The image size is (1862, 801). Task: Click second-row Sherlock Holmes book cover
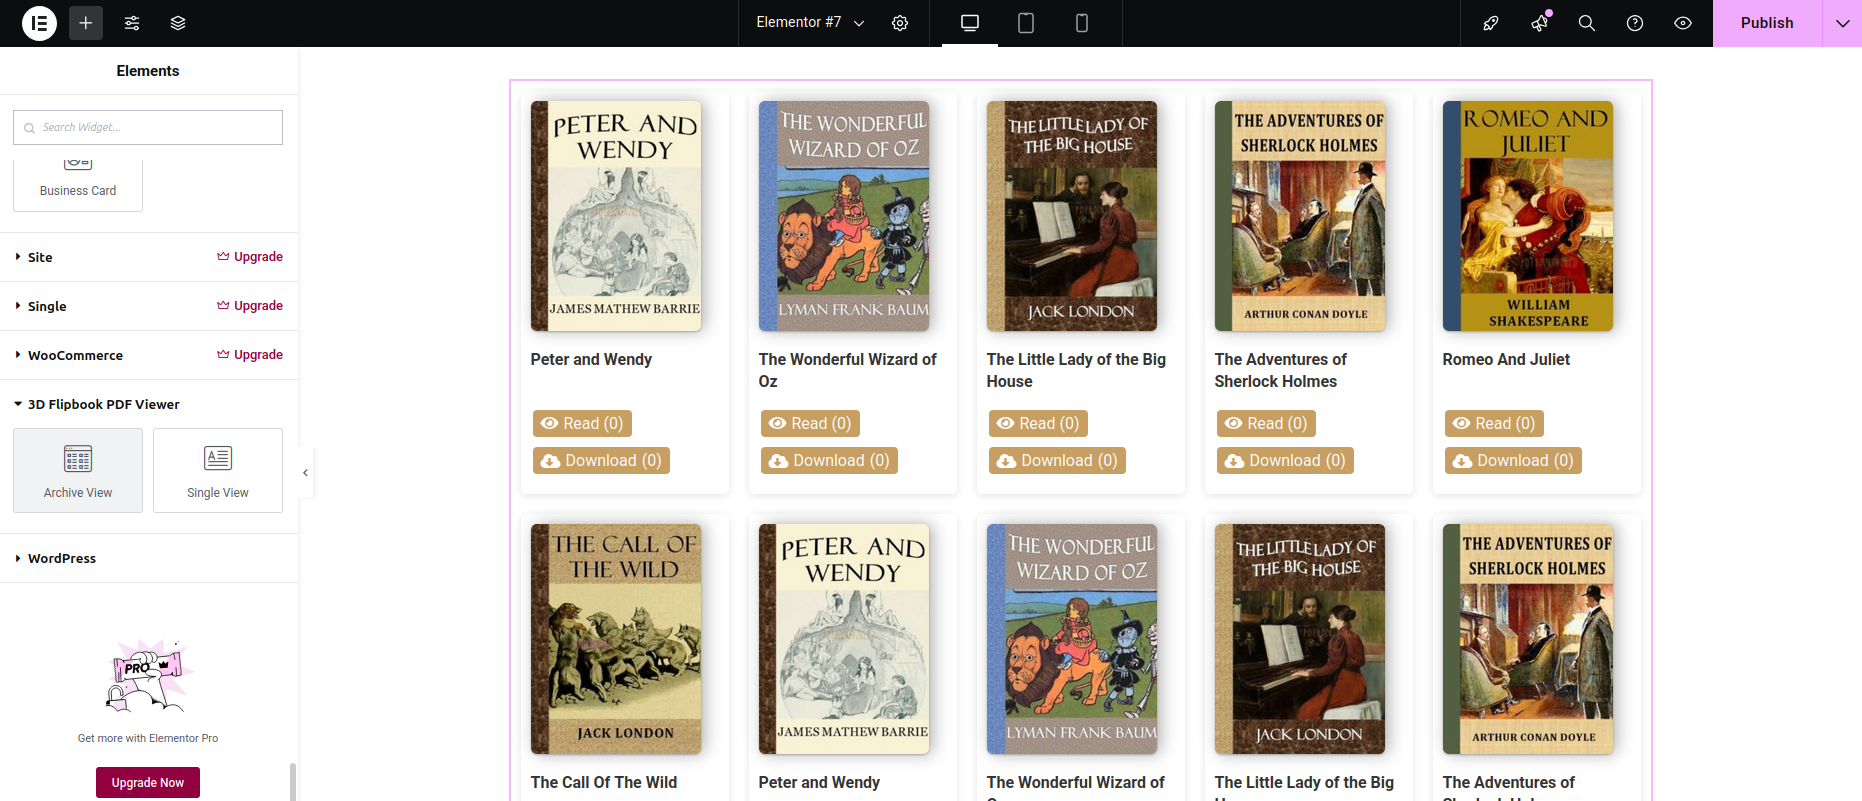pyautogui.click(x=1528, y=639)
